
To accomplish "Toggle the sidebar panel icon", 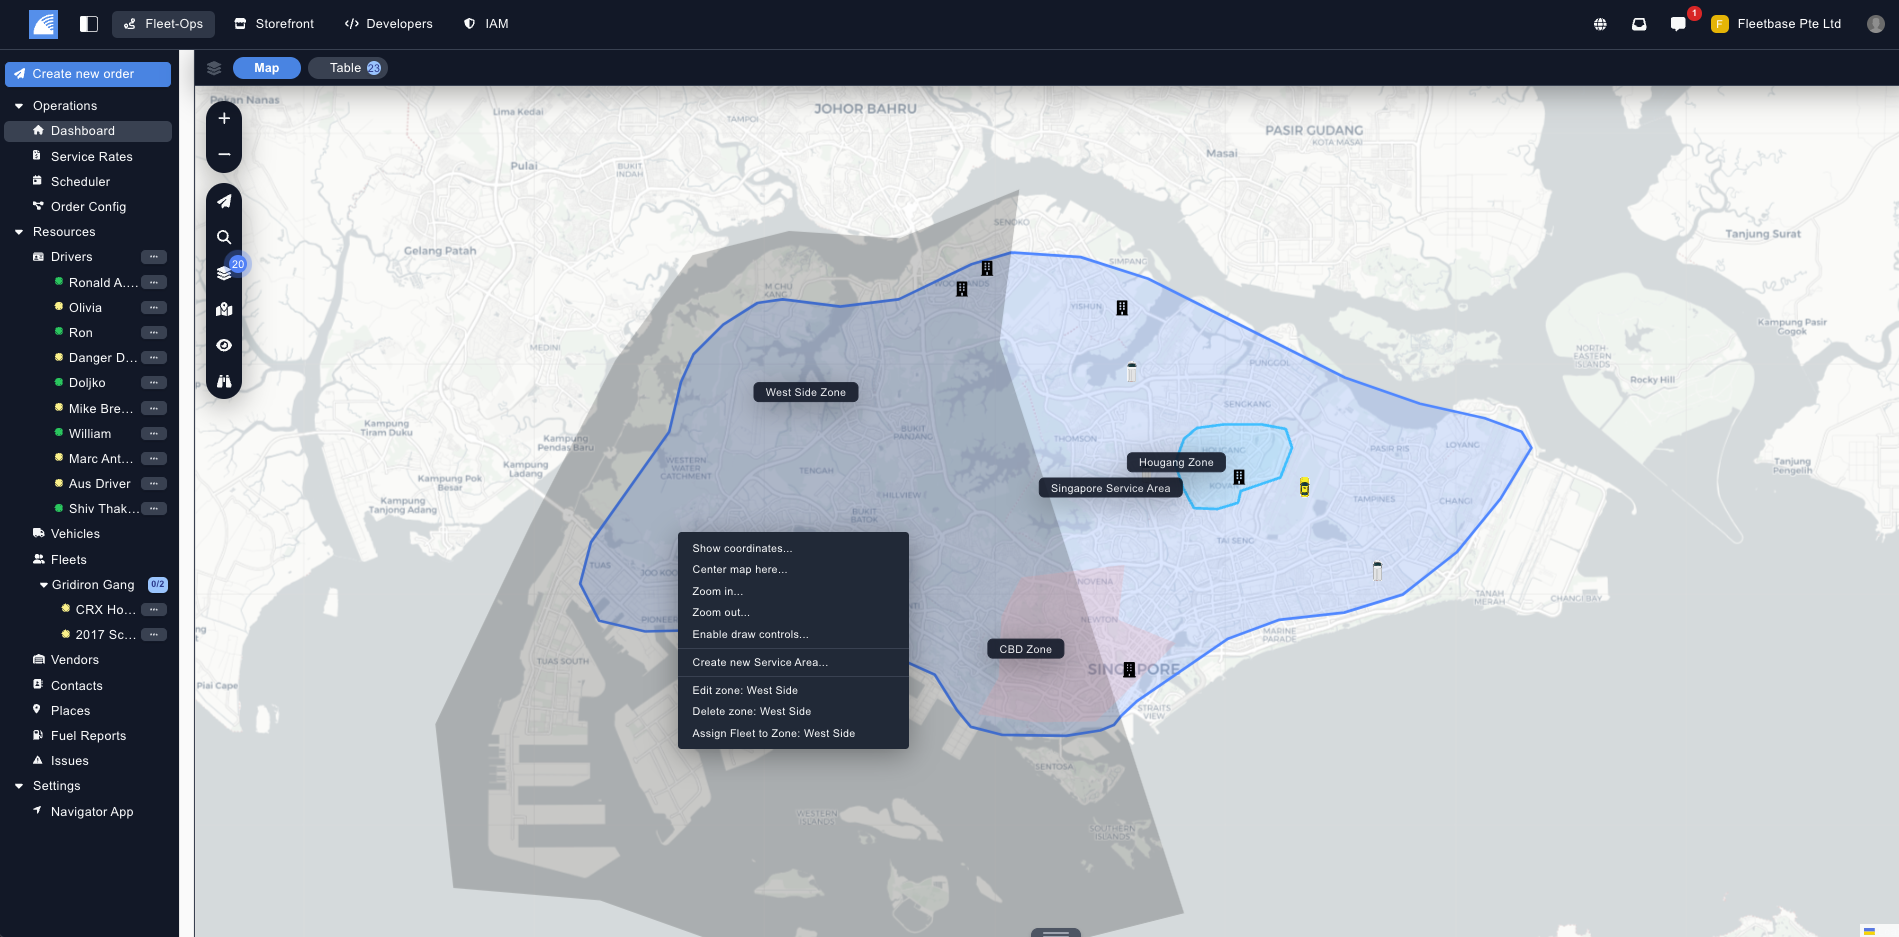I will point(89,24).
